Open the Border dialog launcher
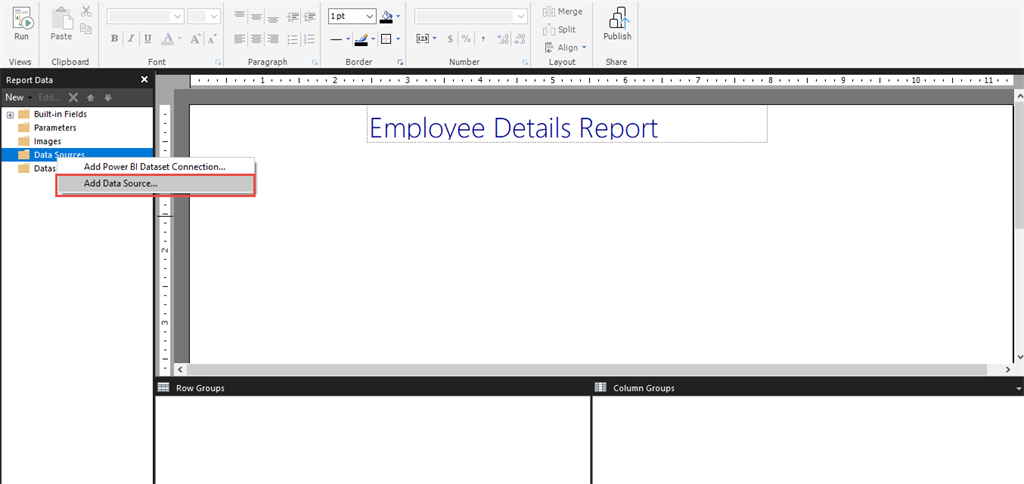Viewport: 1024px width, 484px height. pos(400,63)
